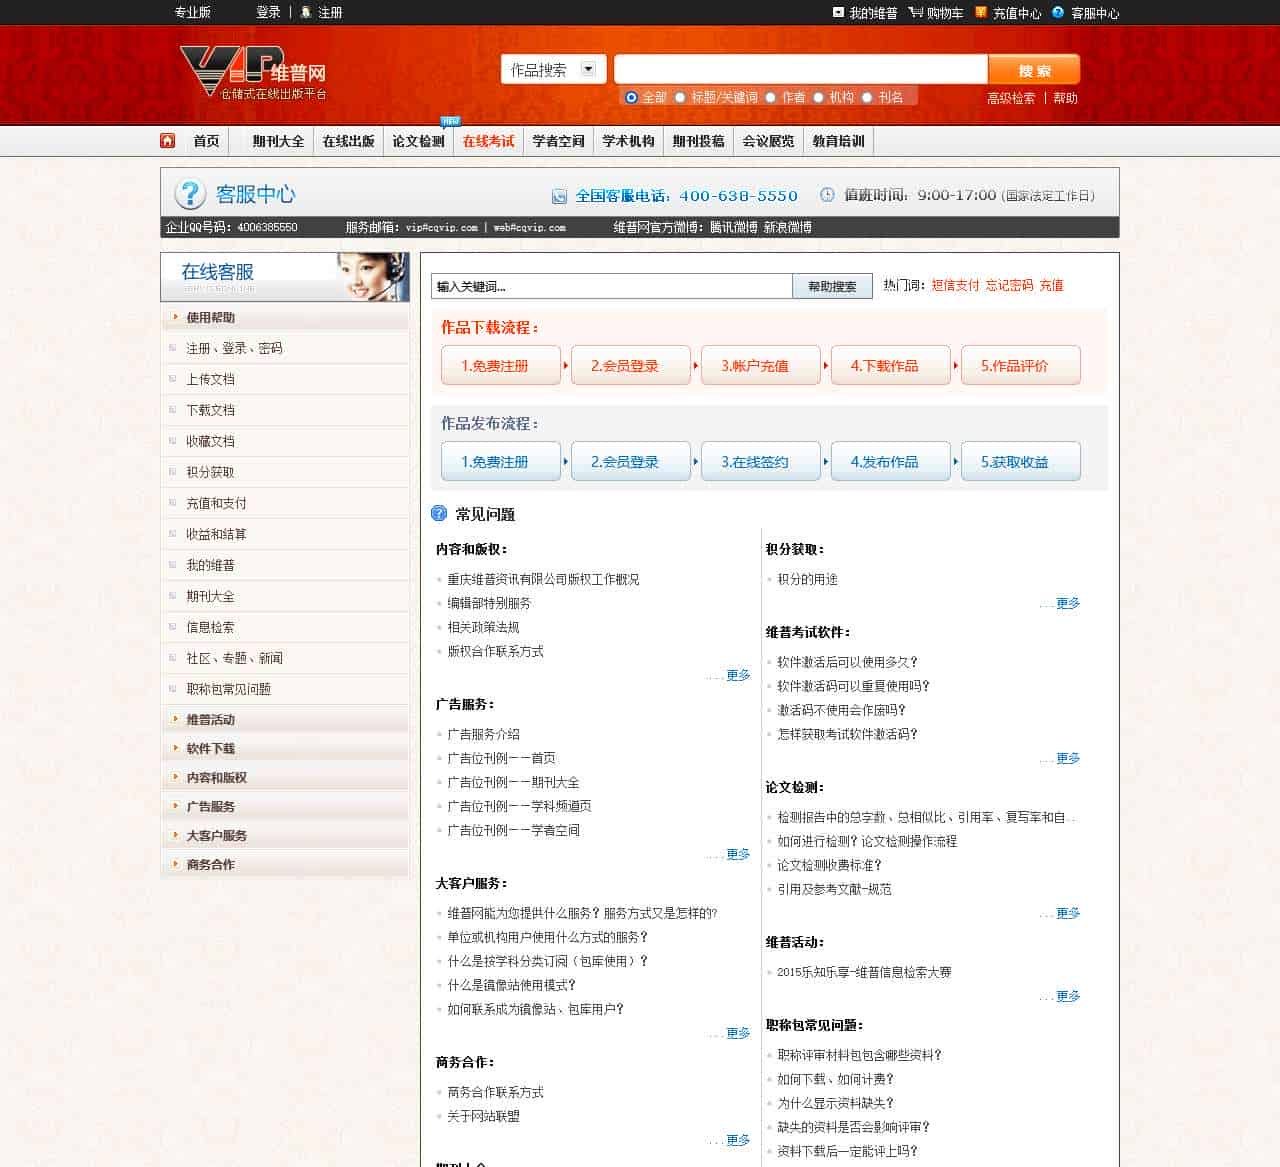Click the orange 搜索 button
Image resolution: width=1280 pixels, height=1167 pixels.
pyautogui.click(x=1034, y=69)
